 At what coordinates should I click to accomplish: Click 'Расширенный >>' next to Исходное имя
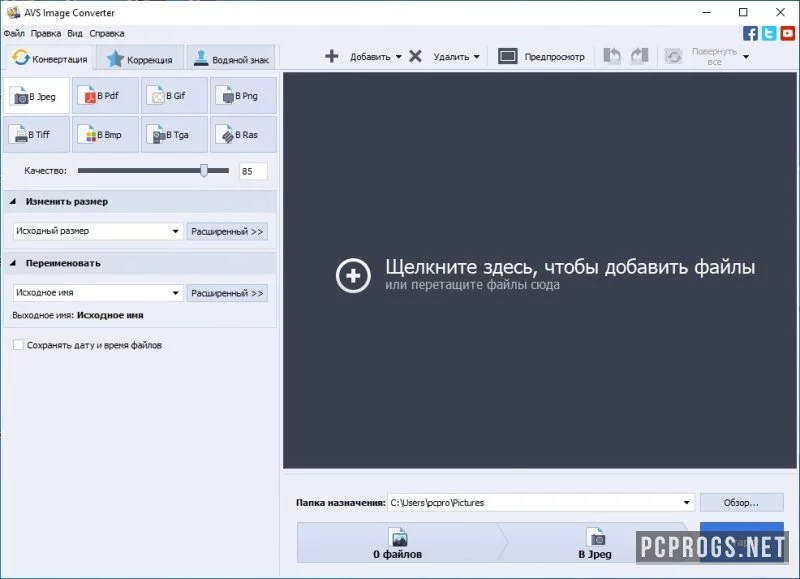pos(227,293)
